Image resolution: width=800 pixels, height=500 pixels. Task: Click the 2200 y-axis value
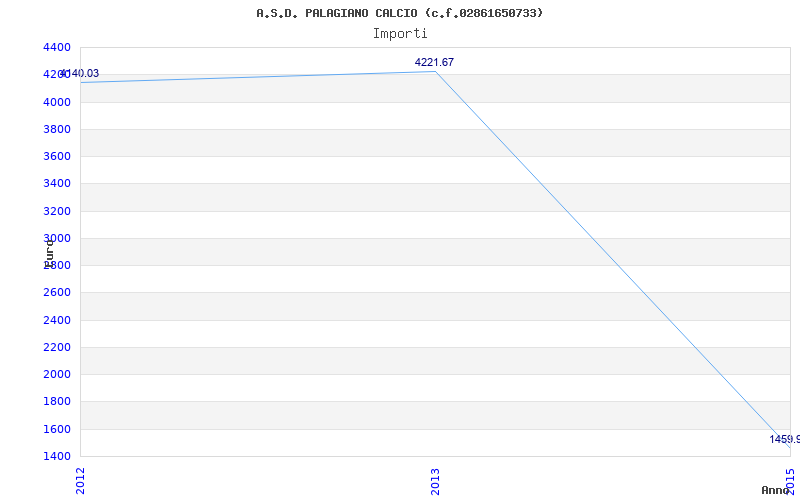[57, 347]
